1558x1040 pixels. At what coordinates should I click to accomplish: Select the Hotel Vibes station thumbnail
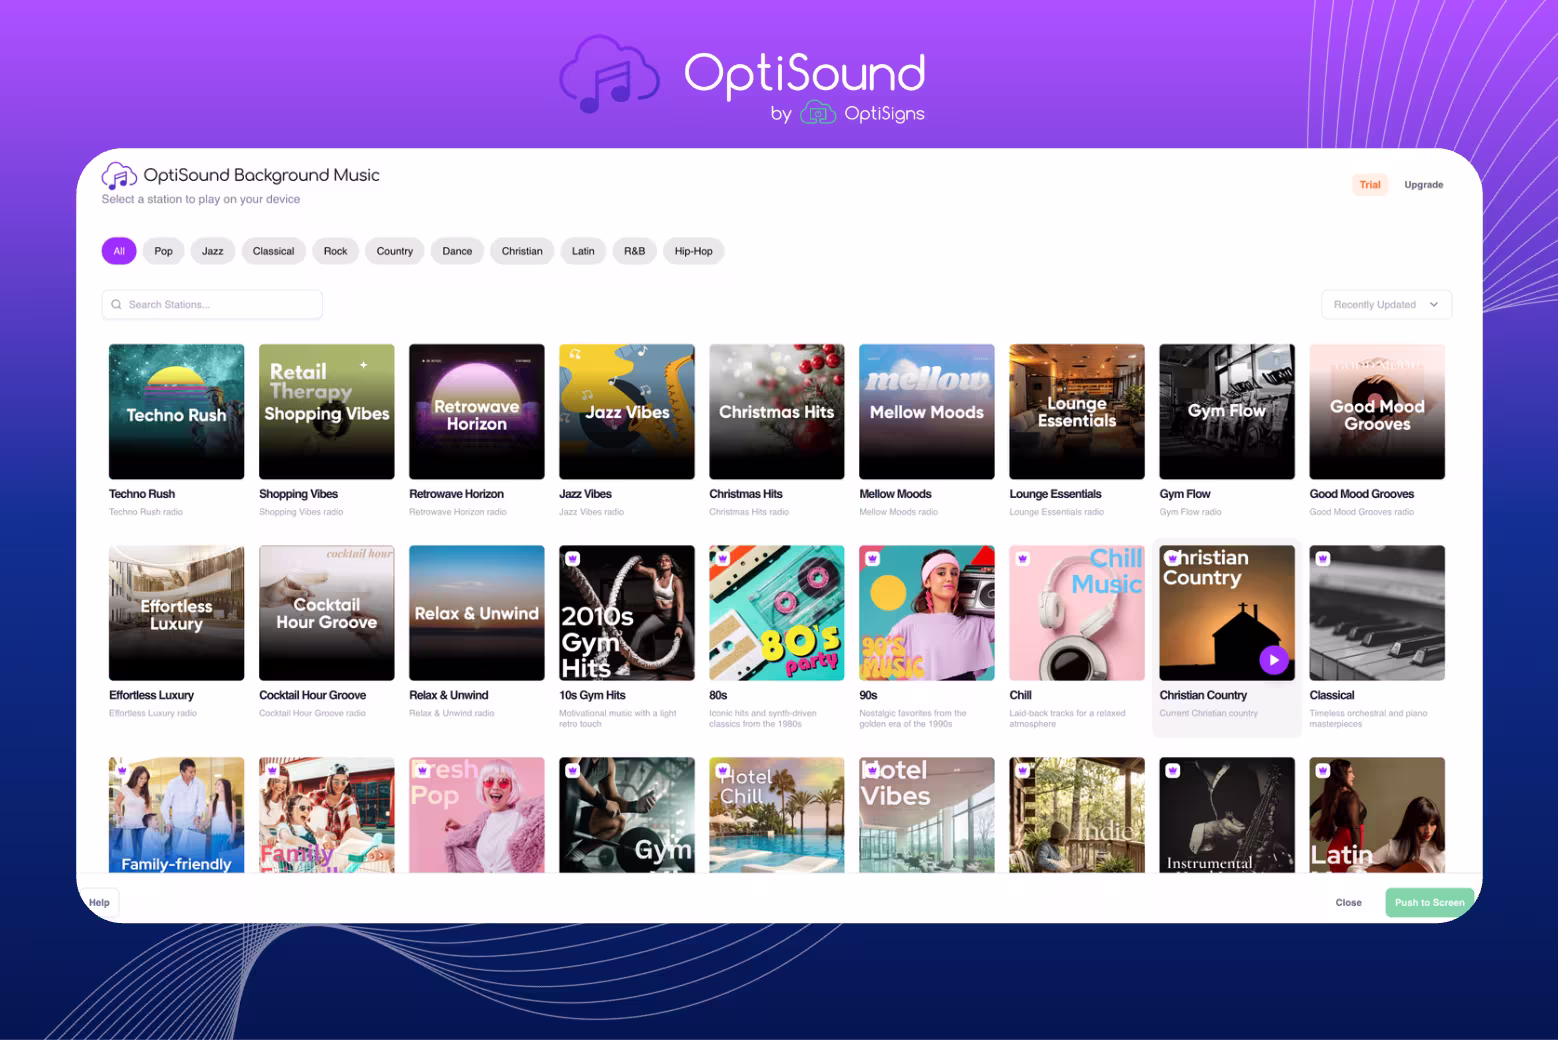pos(927,815)
